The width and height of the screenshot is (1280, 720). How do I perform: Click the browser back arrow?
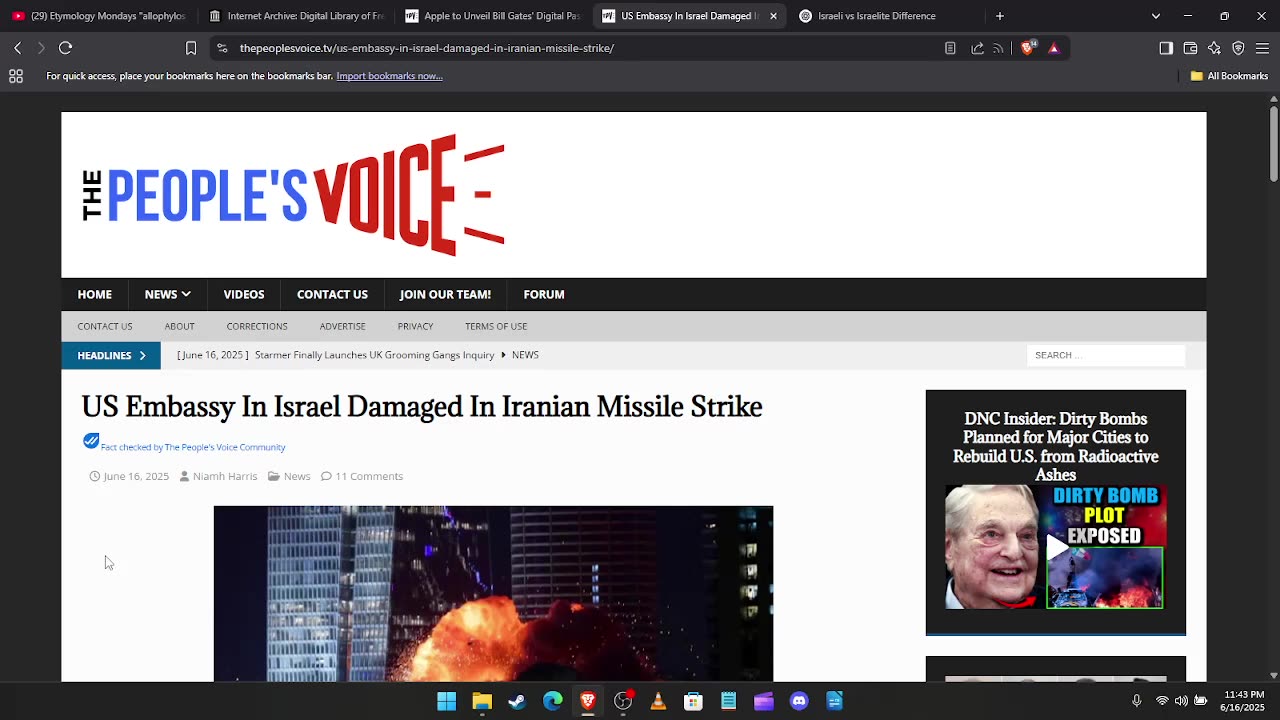17,48
